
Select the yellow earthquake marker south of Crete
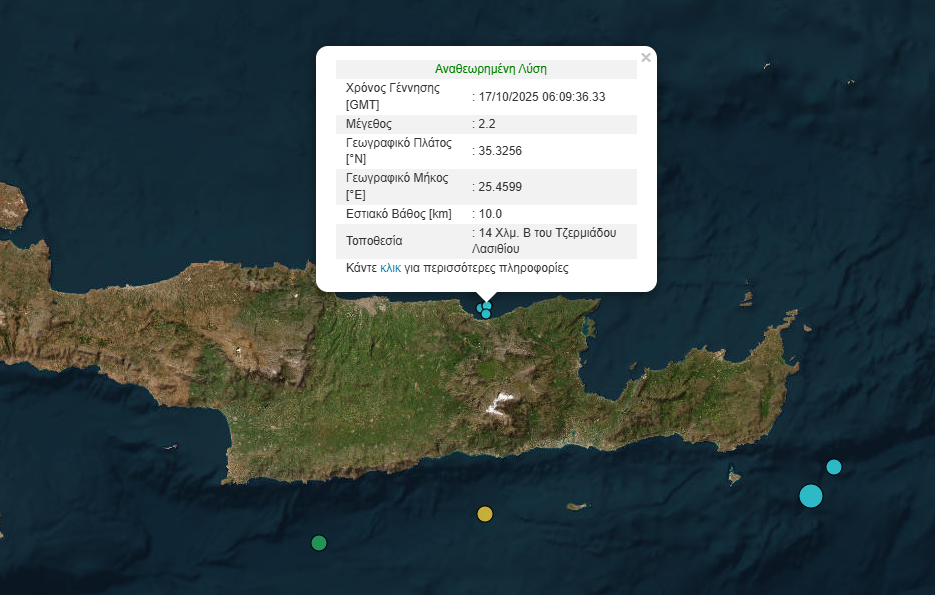(485, 514)
